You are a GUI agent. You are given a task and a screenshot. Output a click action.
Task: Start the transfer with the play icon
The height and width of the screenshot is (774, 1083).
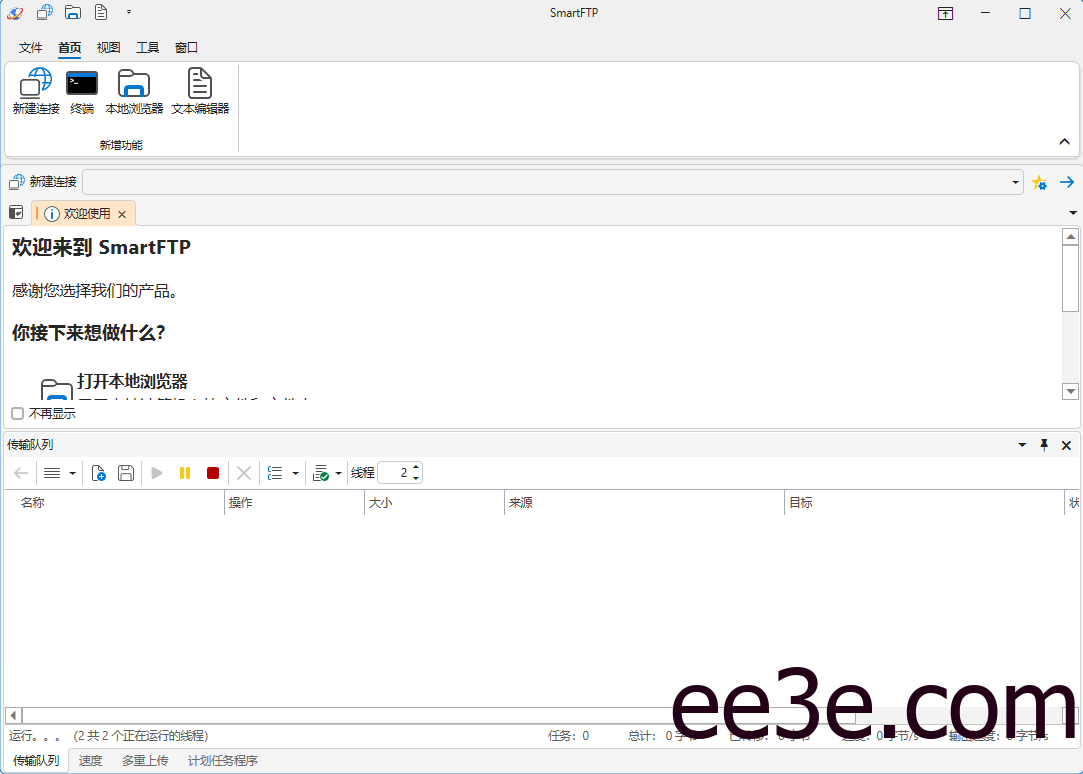157,472
